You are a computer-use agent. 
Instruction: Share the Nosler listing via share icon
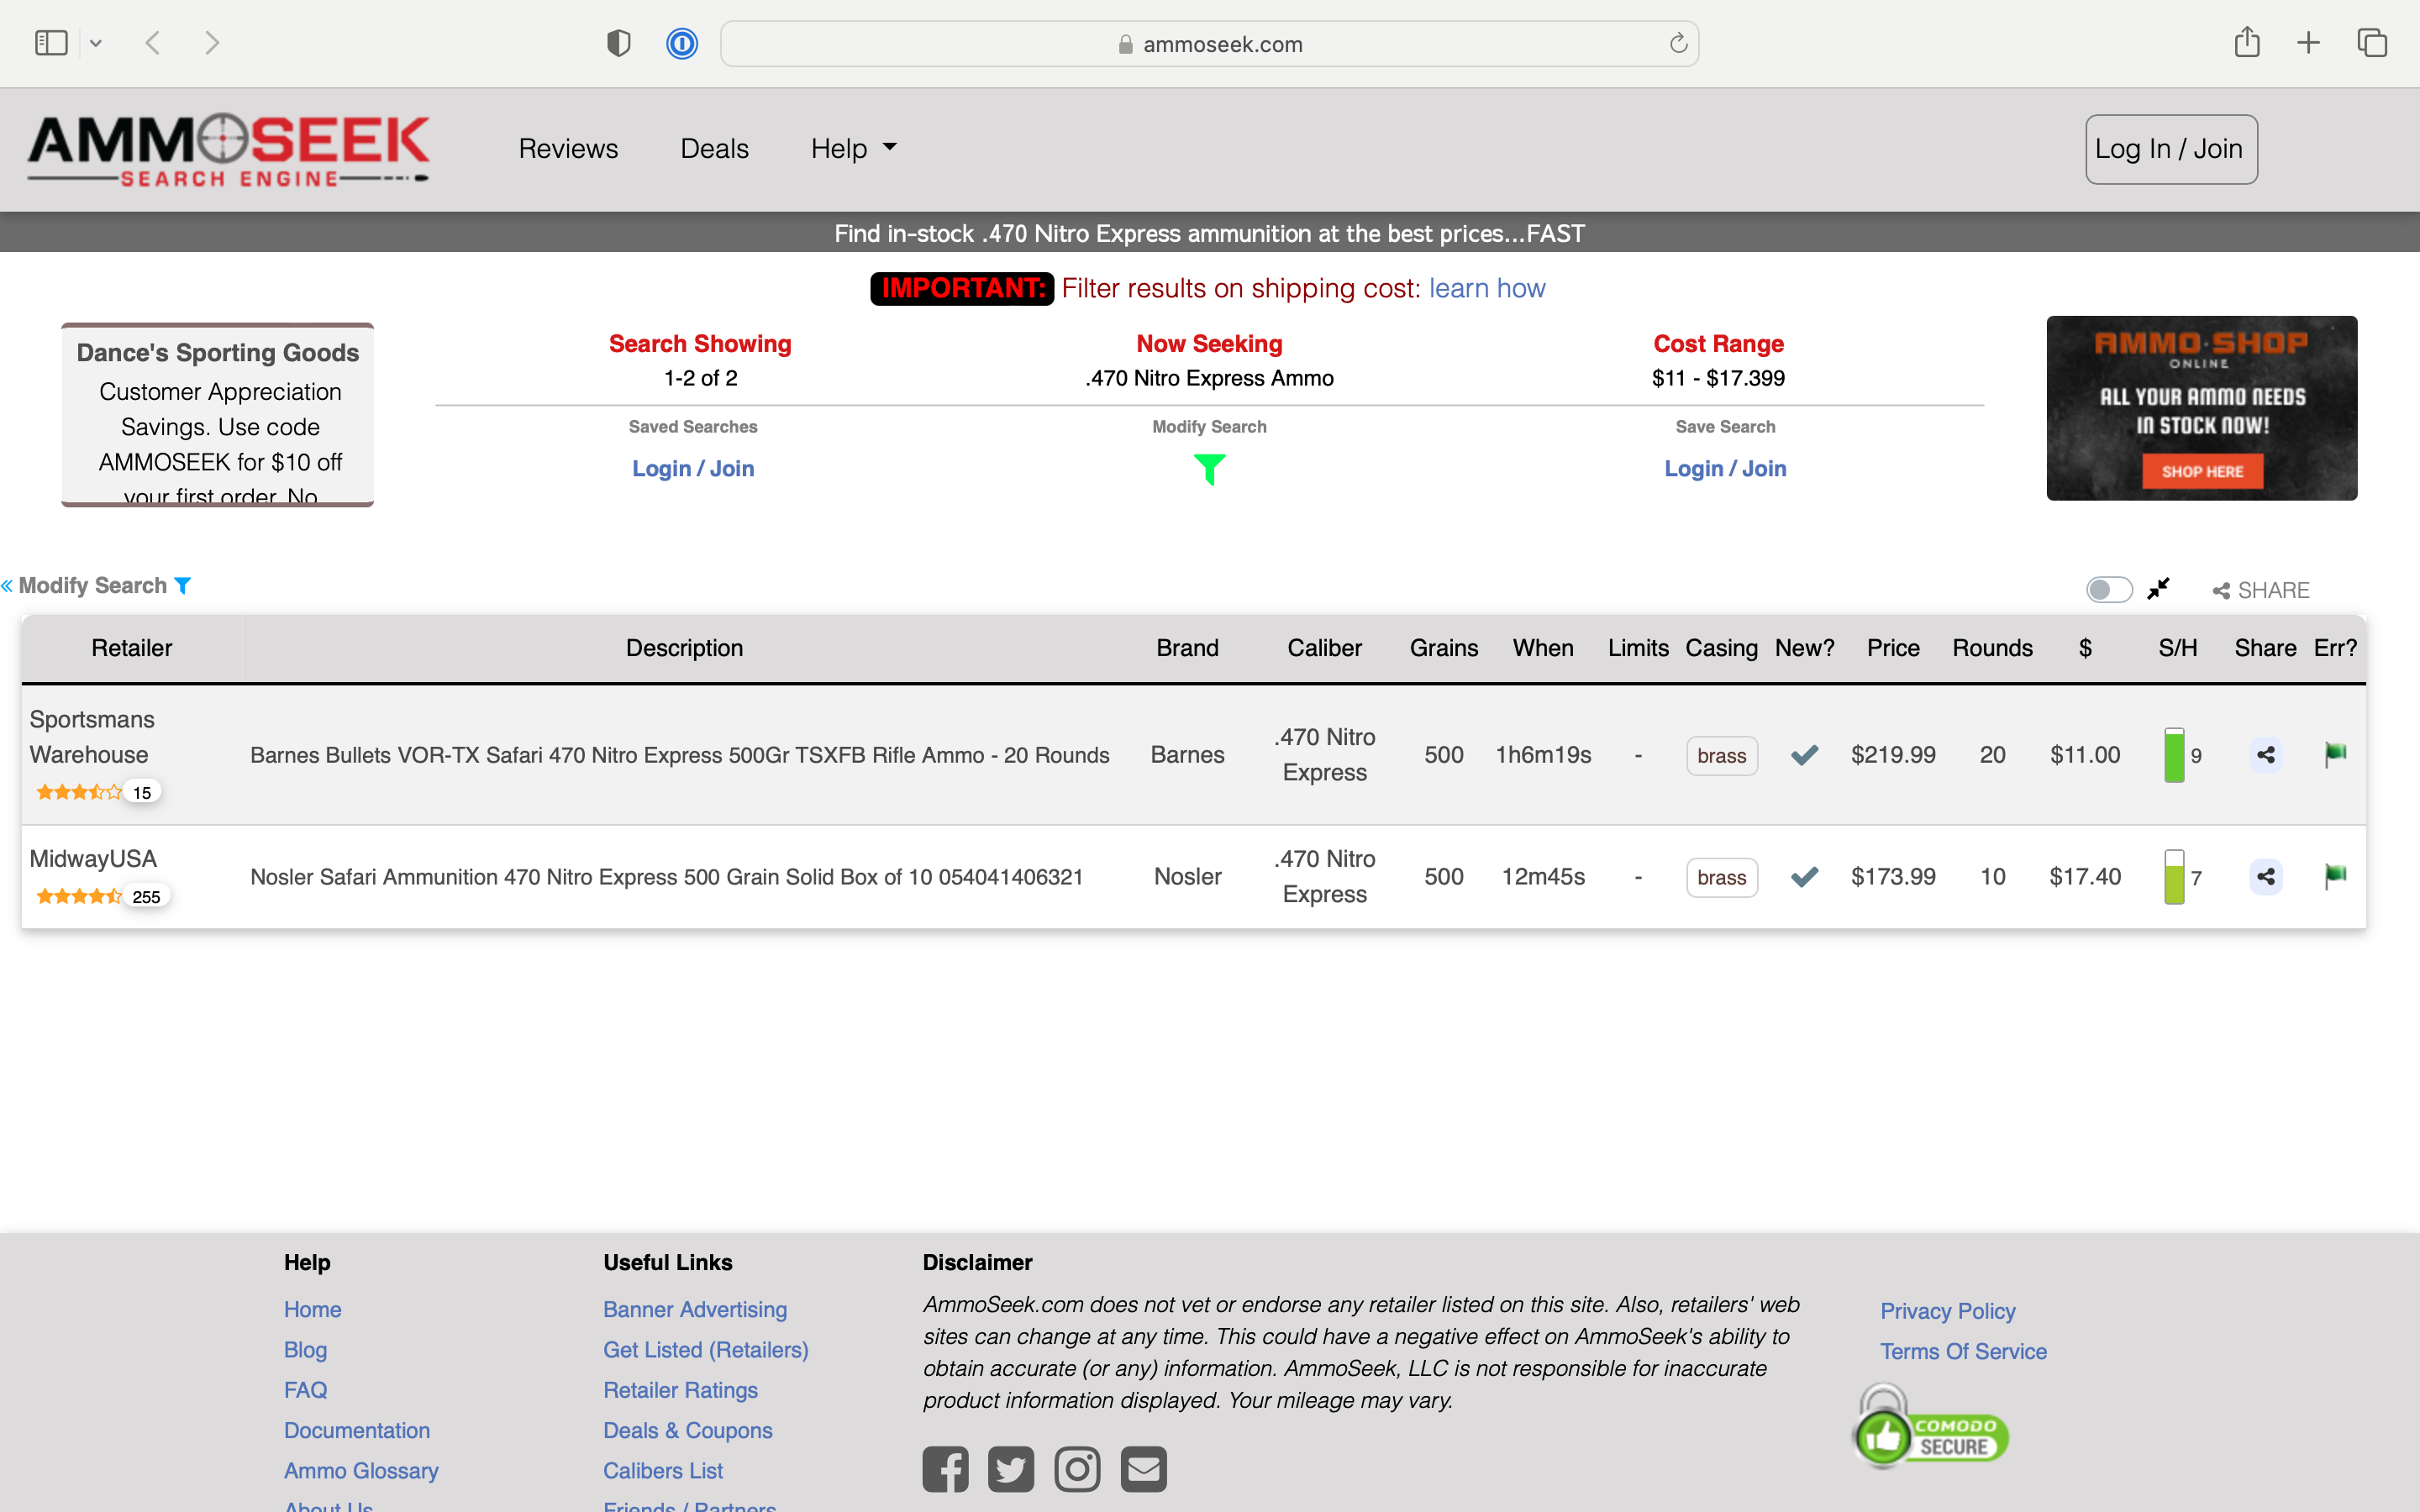pyautogui.click(x=2265, y=877)
